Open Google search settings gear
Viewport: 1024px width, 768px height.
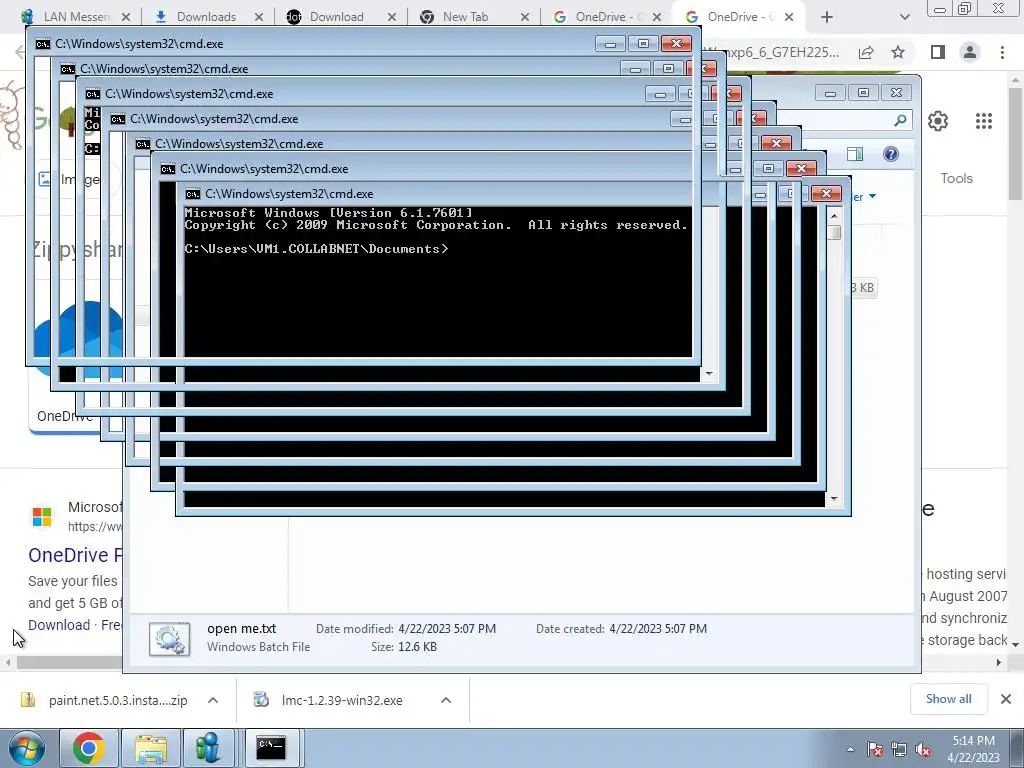(x=938, y=121)
